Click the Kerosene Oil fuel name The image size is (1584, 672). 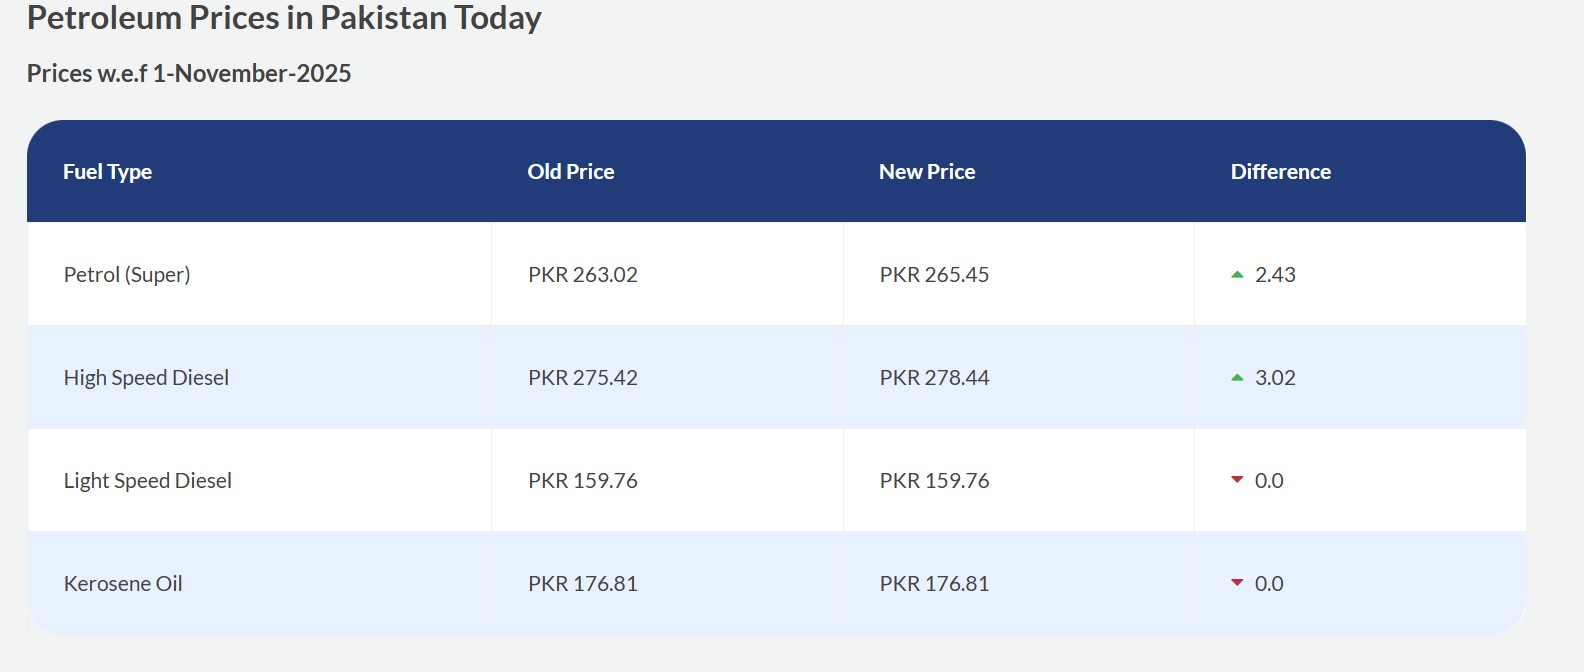pyautogui.click(x=123, y=584)
